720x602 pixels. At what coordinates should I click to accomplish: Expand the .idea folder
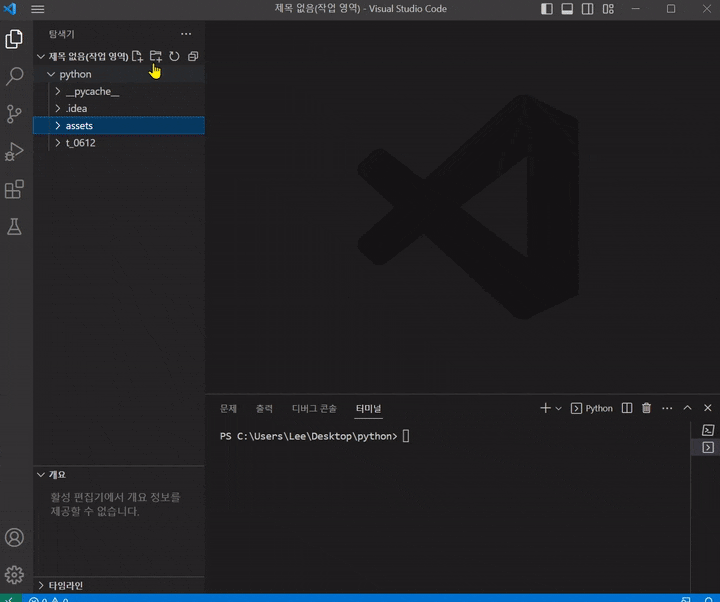[57, 108]
